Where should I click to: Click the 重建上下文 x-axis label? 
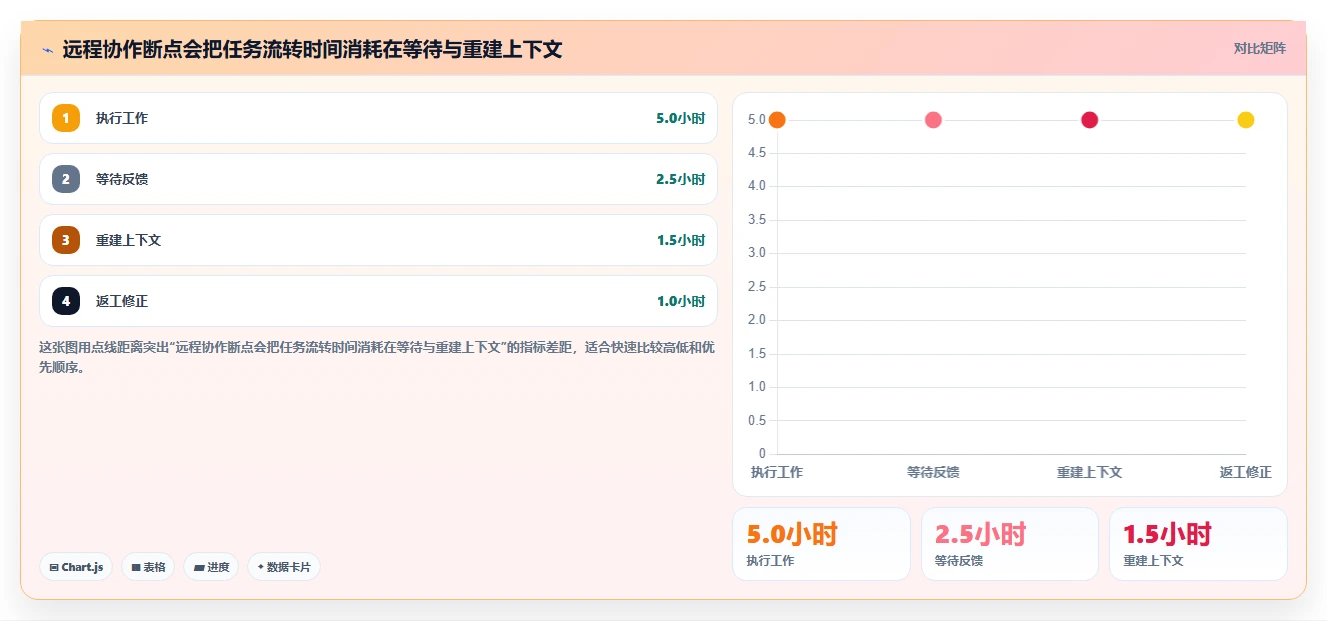click(1090, 472)
